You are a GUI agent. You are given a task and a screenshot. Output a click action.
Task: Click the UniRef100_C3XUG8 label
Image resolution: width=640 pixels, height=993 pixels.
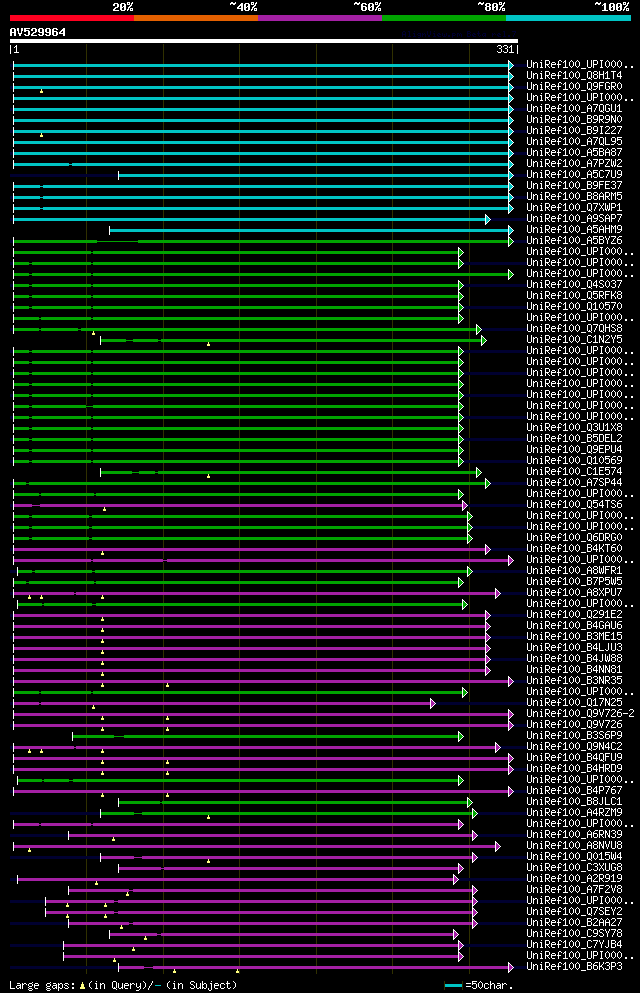(574, 867)
